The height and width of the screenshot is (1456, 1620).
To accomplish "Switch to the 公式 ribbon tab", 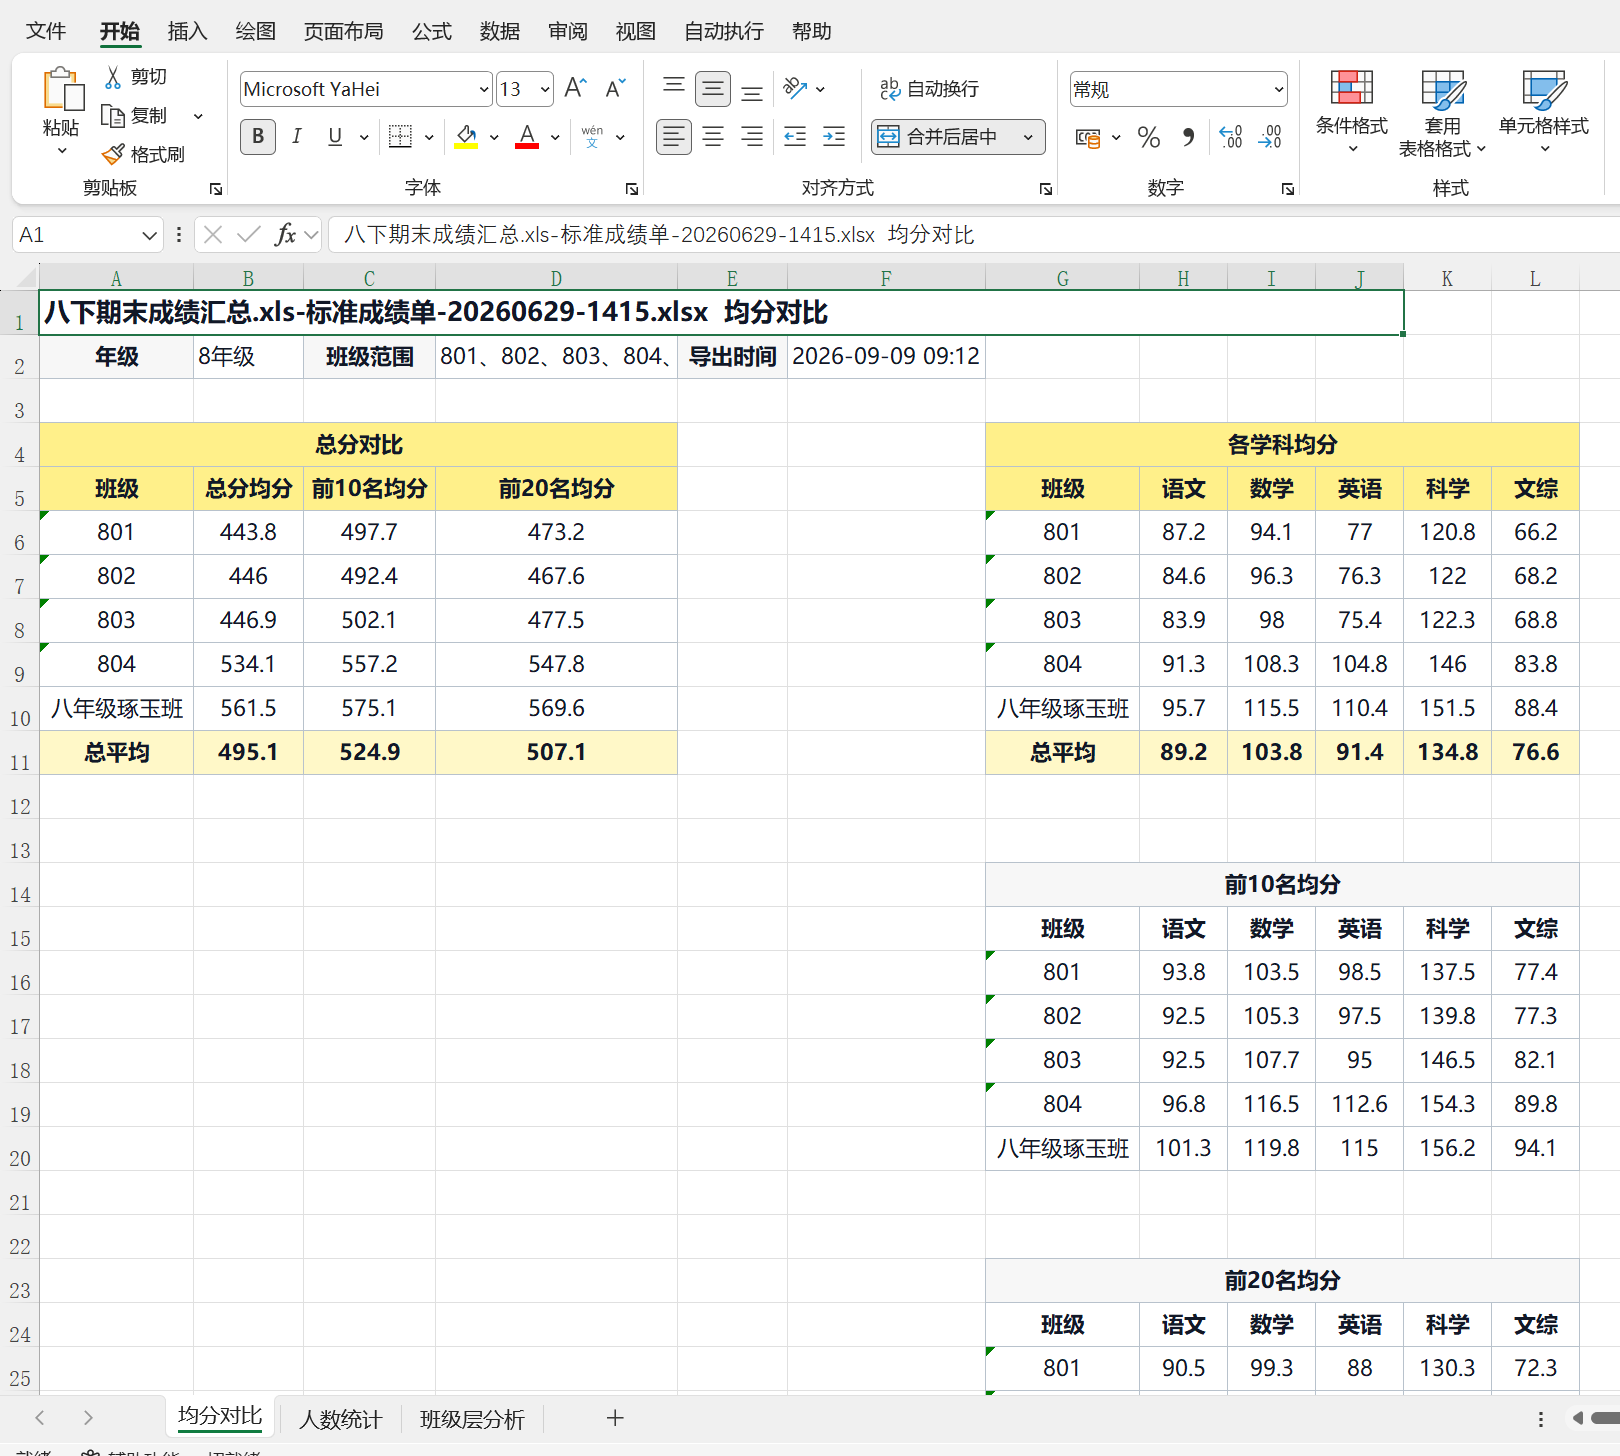I will 431,31.
